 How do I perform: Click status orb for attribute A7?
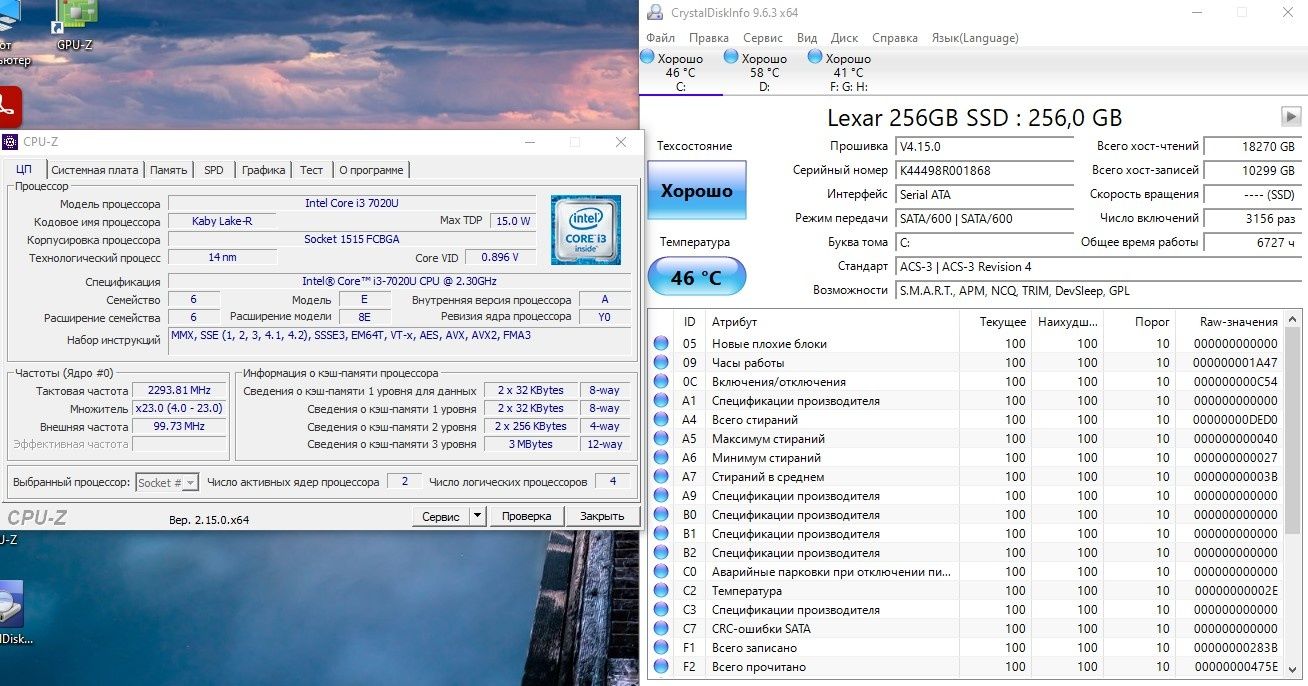661,477
